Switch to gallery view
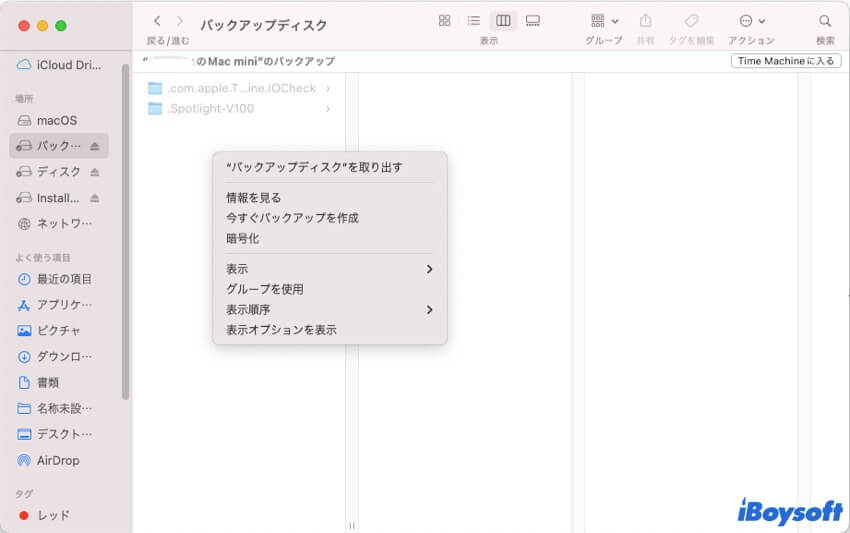The width and height of the screenshot is (850, 533). click(x=533, y=21)
